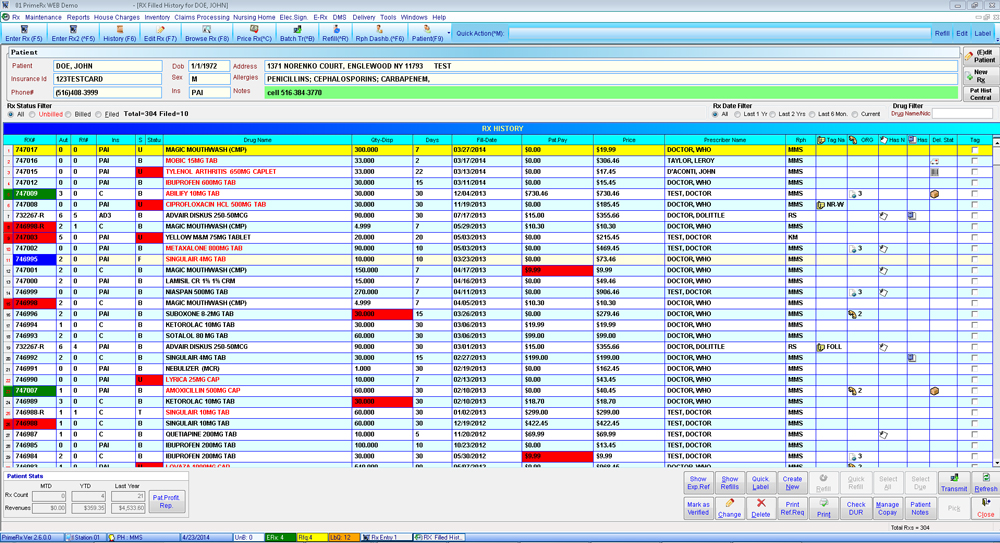Click the Check DUR button
The image size is (1000, 543).
coord(856,509)
